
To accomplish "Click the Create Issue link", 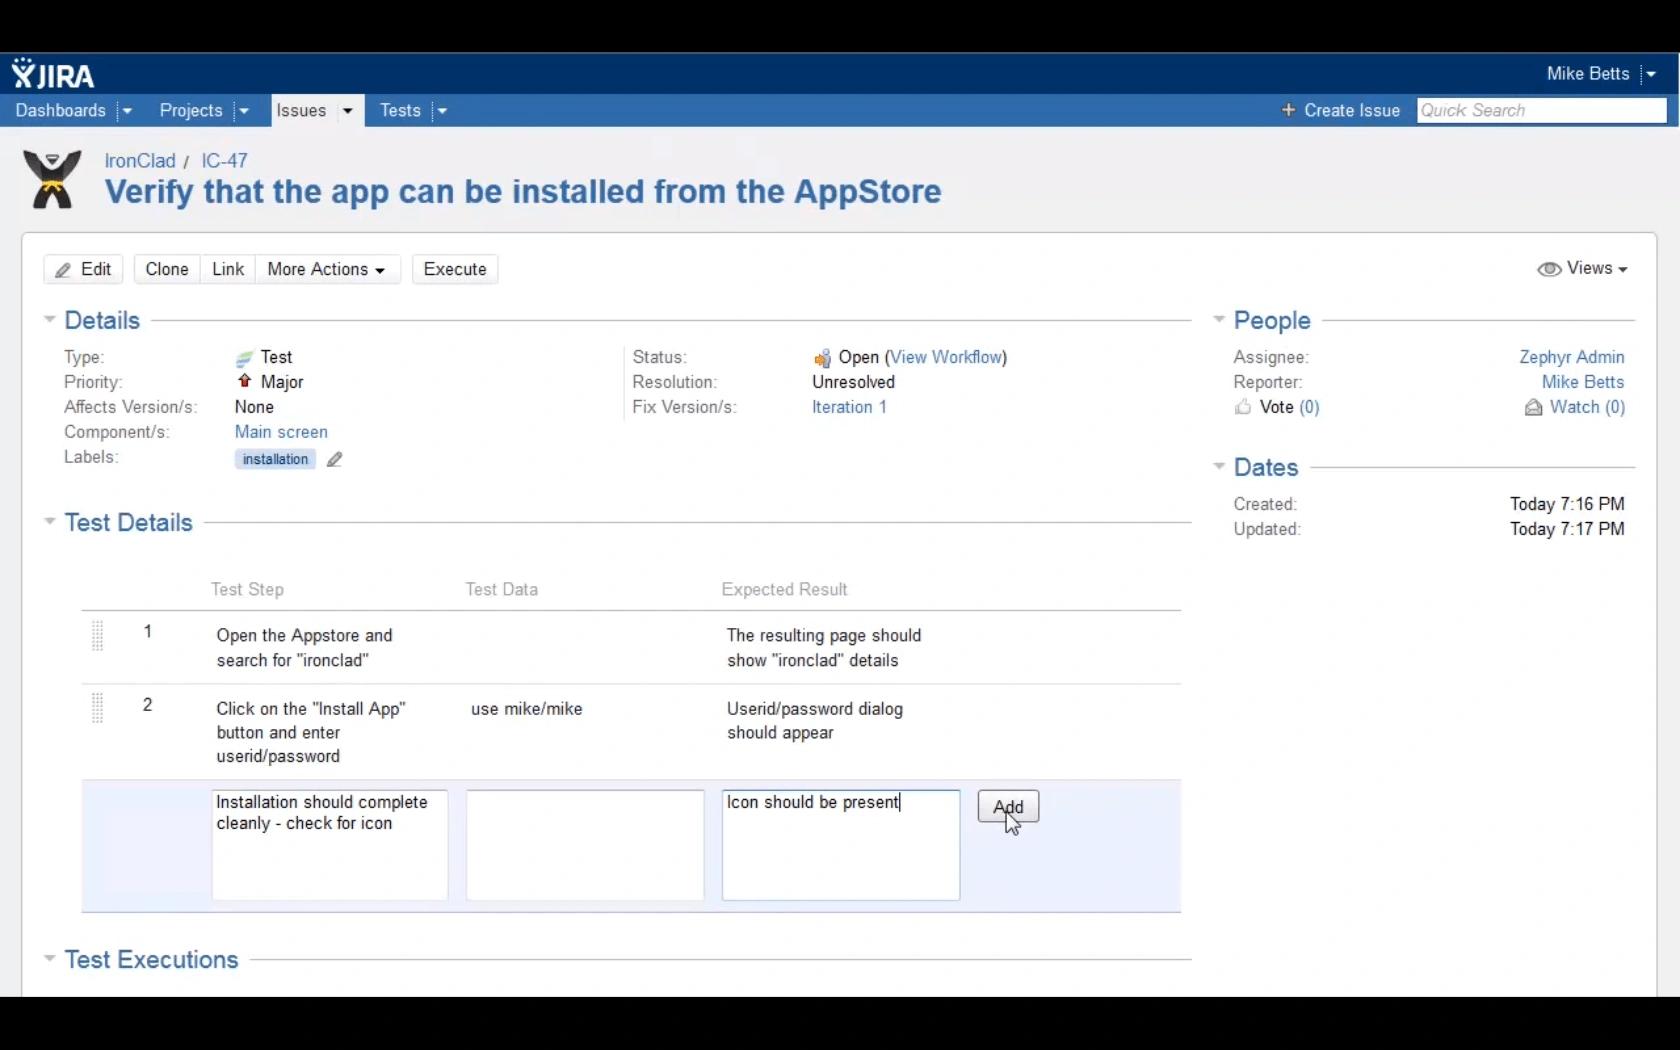I will tap(1351, 110).
